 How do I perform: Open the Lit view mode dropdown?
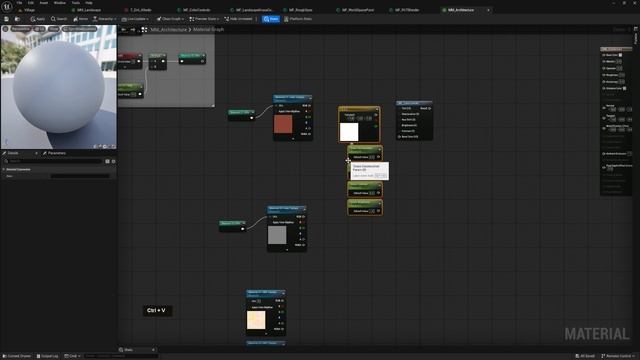click(x=40, y=29)
